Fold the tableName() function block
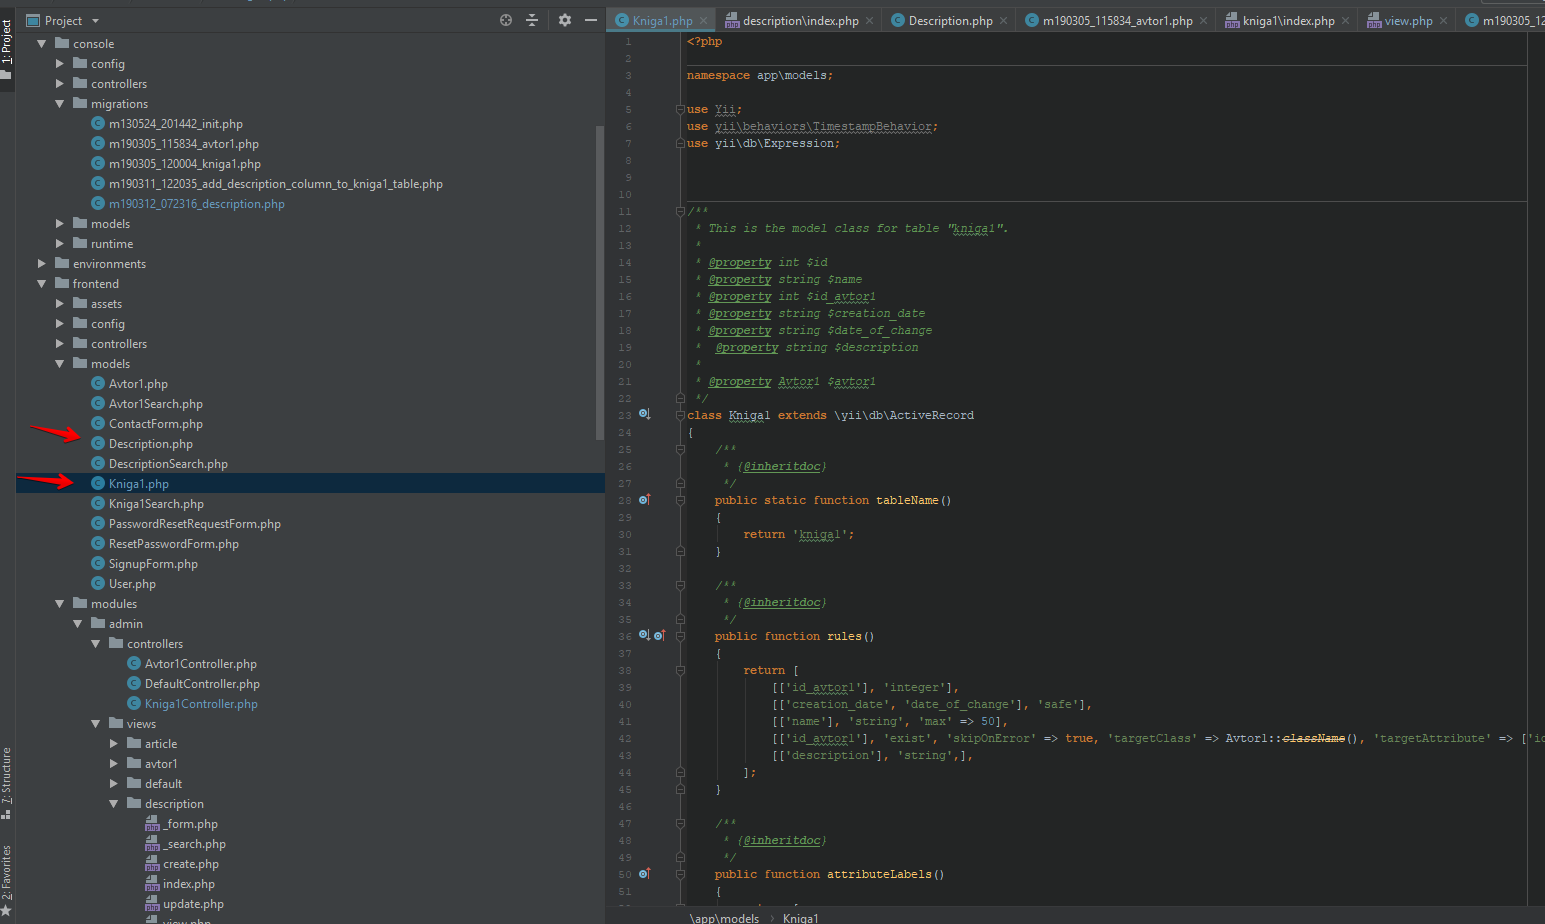This screenshot has width=1545, height=924. pyautogui.click(x=680, y=500)
